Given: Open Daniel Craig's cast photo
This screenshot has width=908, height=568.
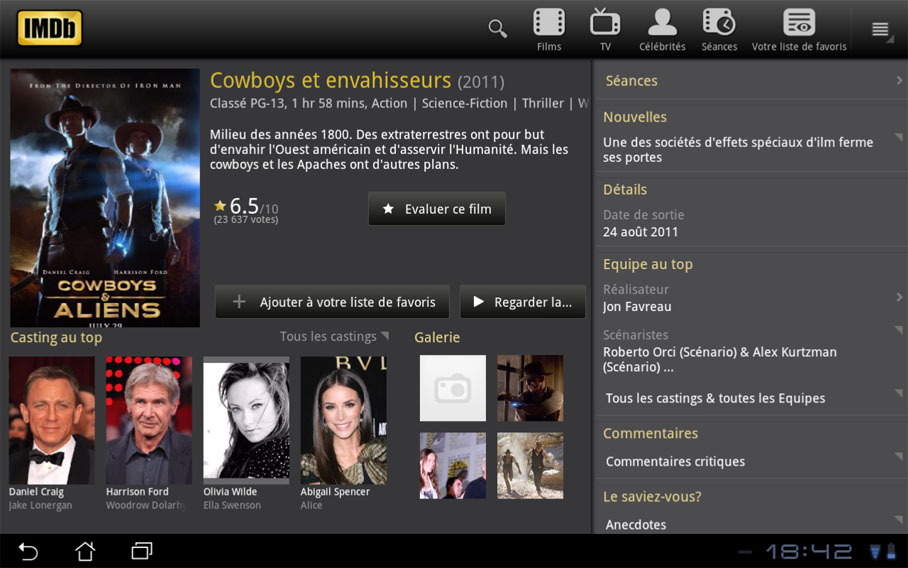Looking at the screenshot, I should [x=52, y=420].
